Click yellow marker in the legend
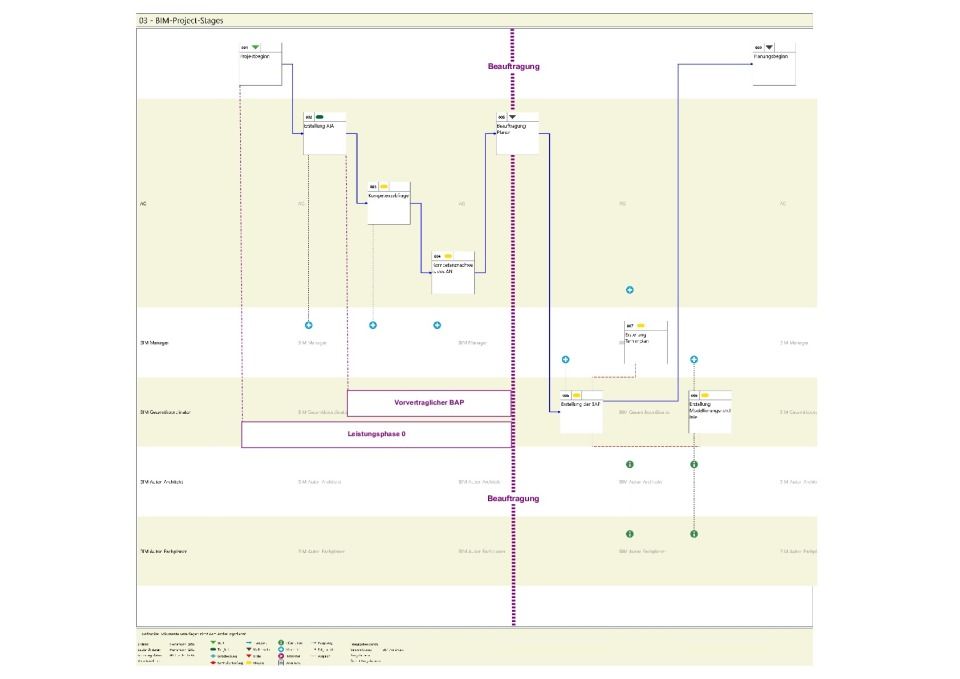Screen dimensions: 960x679 click(250, 662)
